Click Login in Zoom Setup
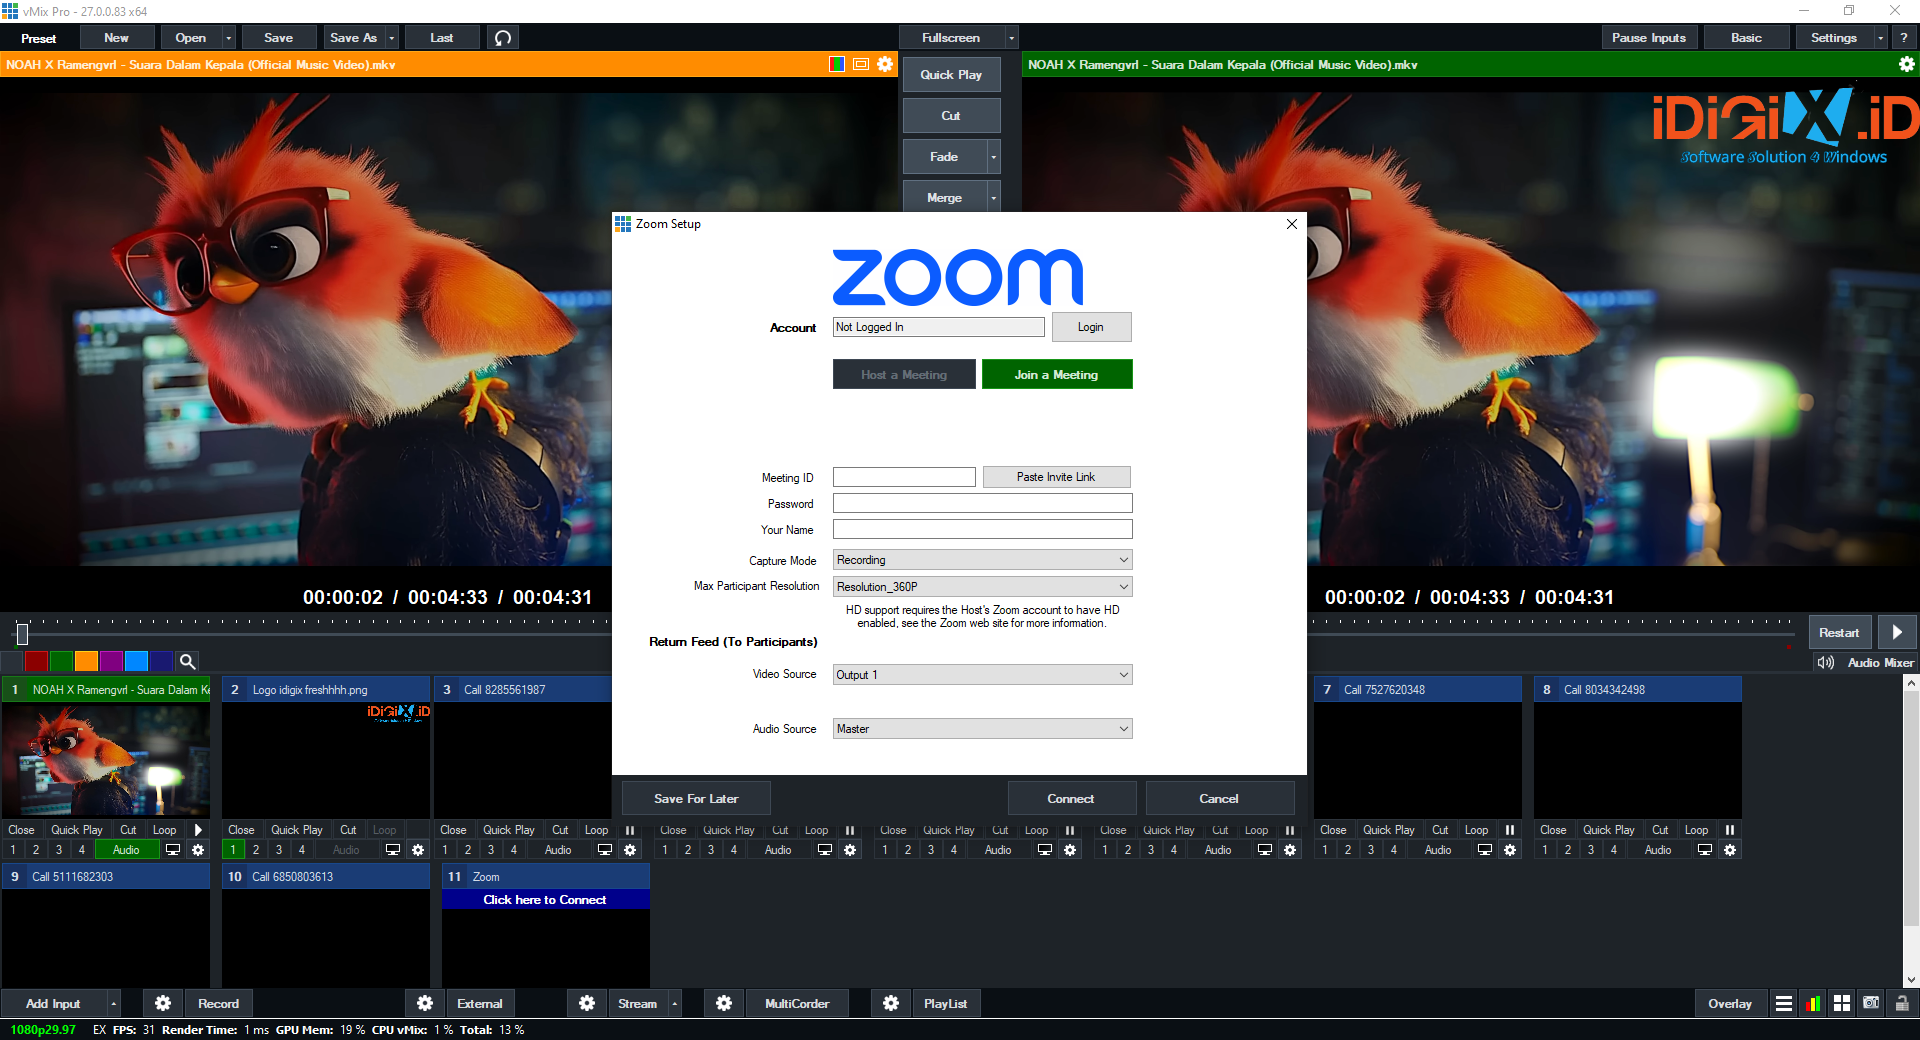1920x1040 pixels. tap(1091, 327)
